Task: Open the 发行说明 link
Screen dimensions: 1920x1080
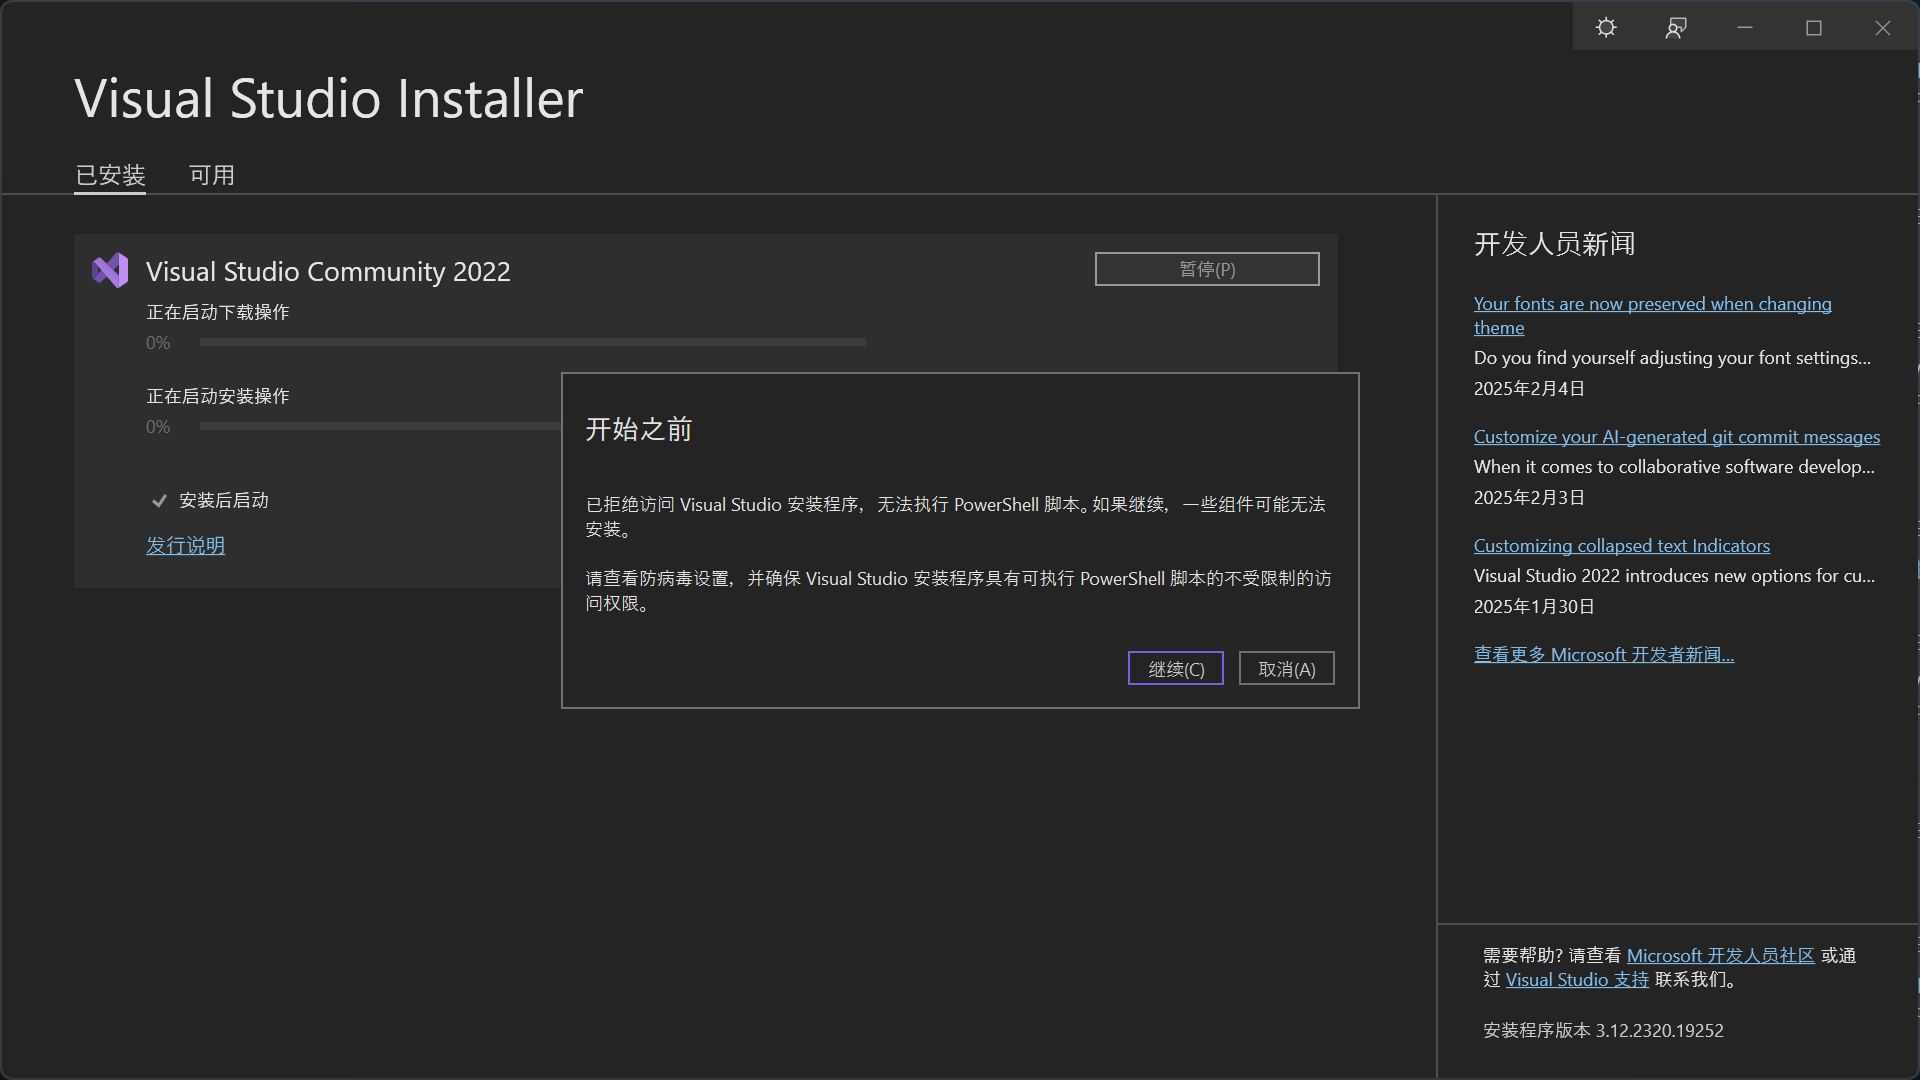Action: (186, 546)
